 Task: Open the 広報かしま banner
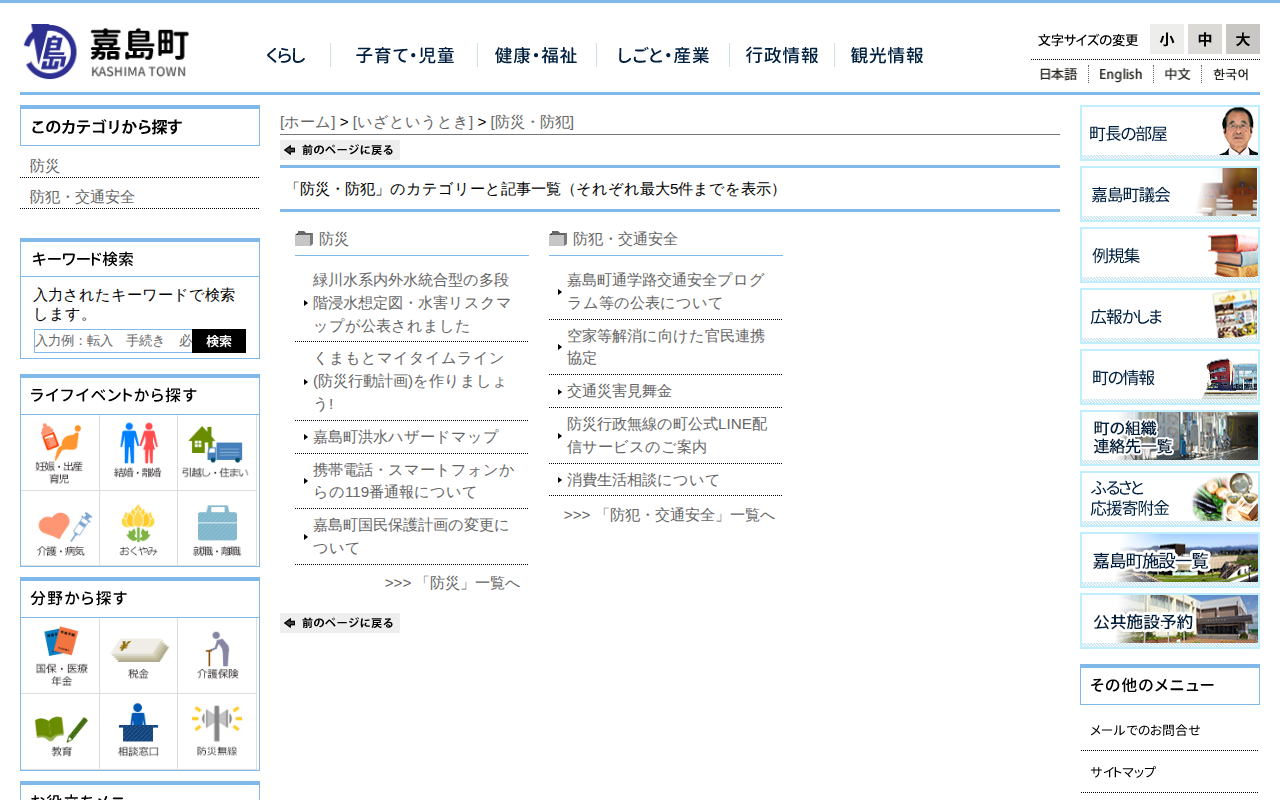(1170, 316)
